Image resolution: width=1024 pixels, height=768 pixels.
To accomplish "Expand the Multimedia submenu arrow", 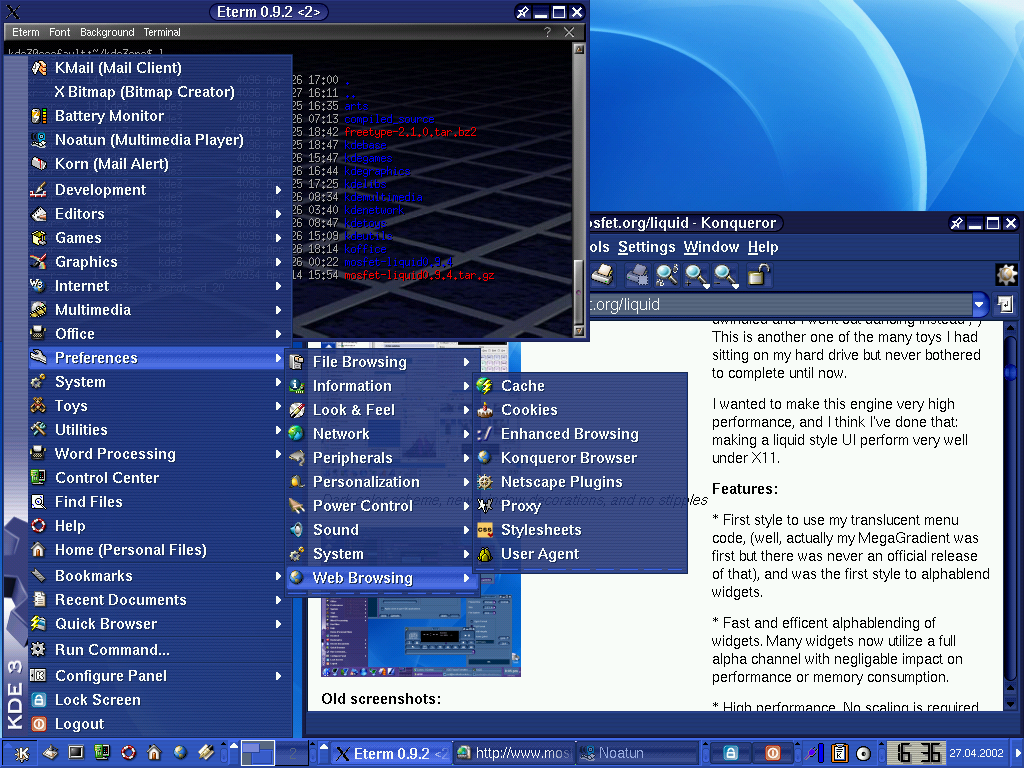I will 279,310.
